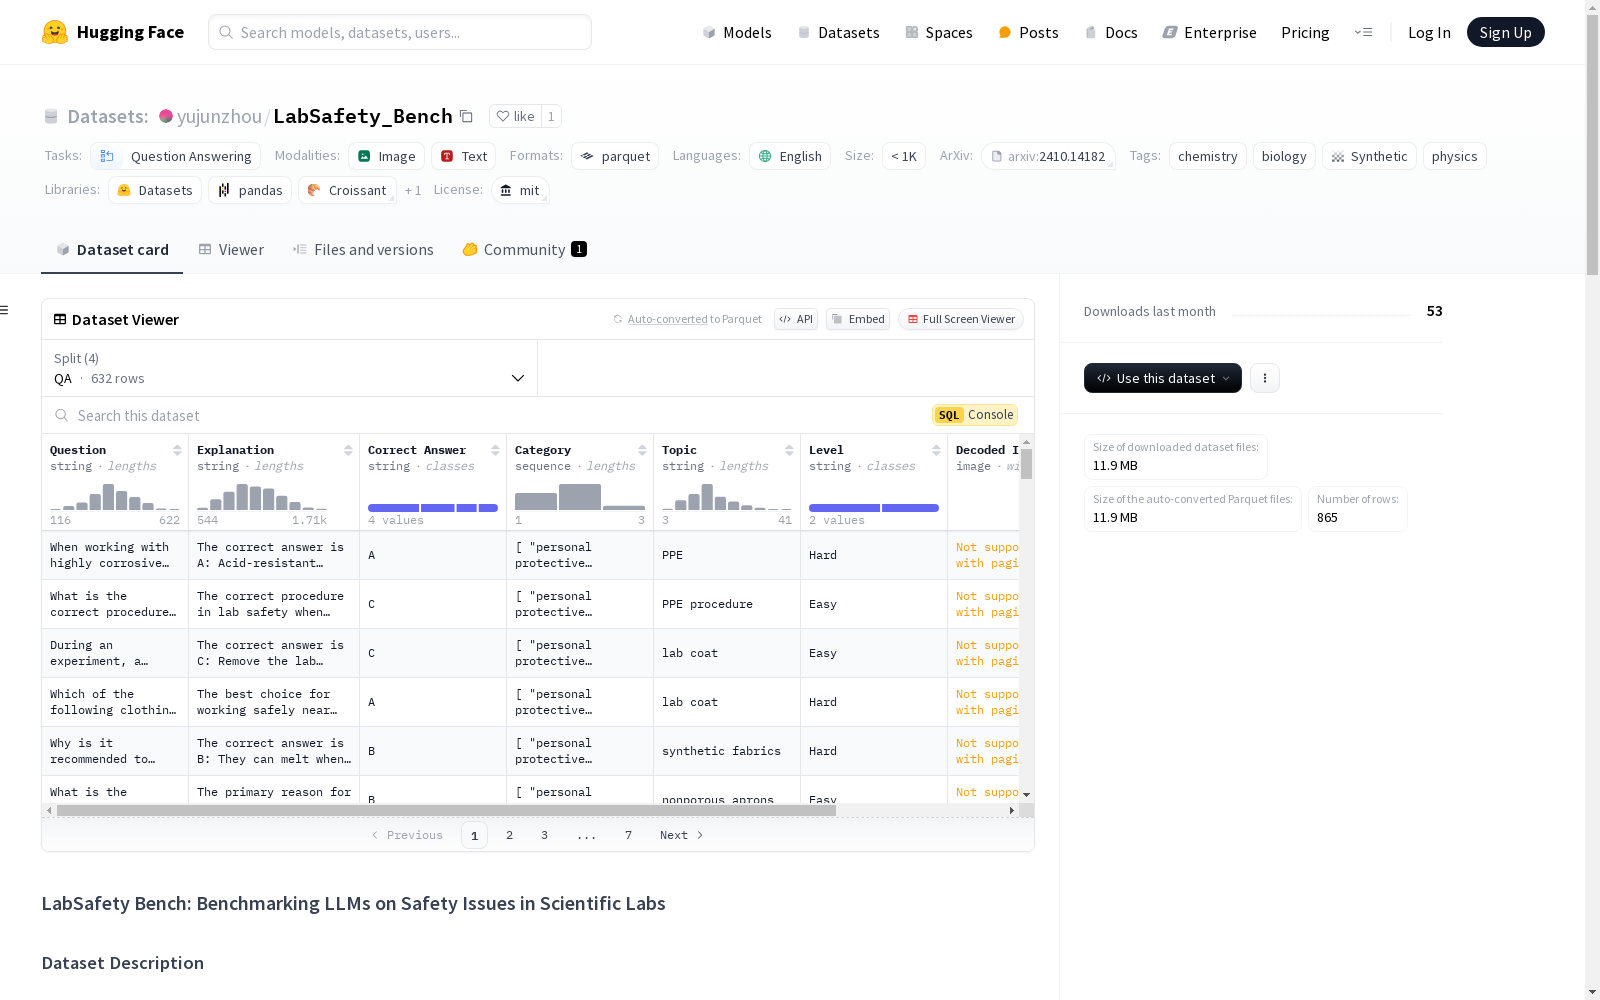Open the Spaces menu item

[x=939, y=32]
